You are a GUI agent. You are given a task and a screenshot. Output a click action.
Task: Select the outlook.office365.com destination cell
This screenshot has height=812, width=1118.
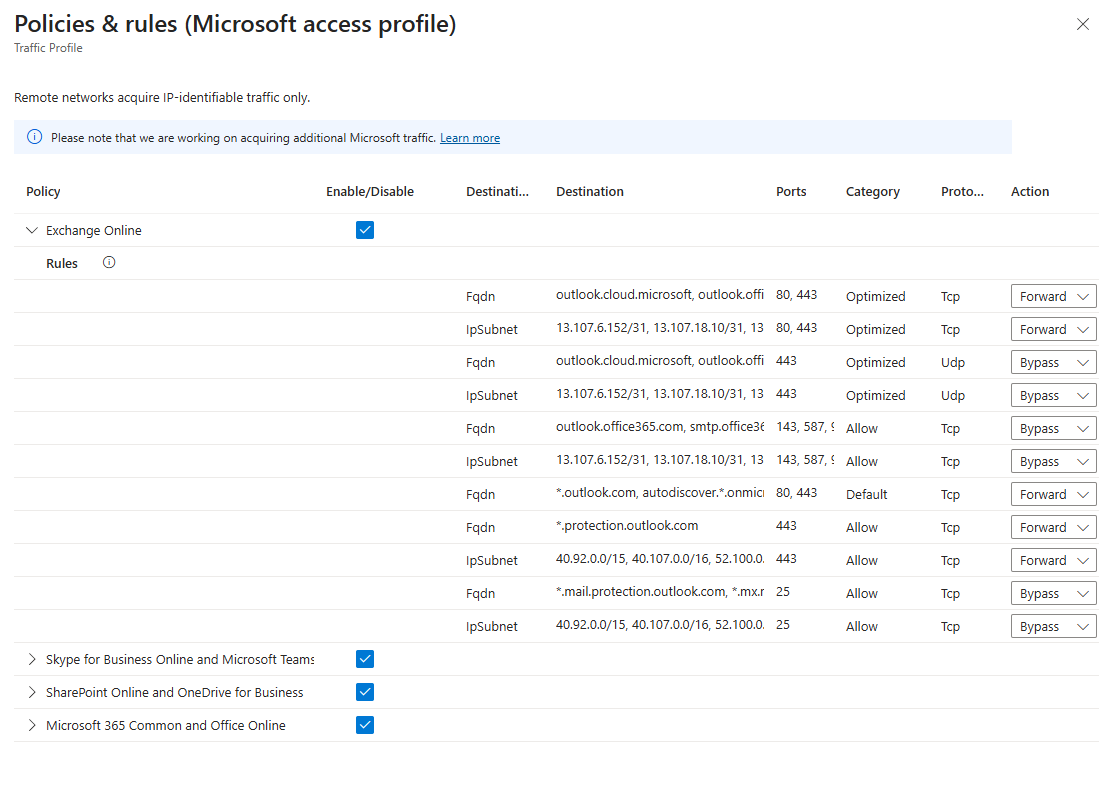click(x=659, y=428)
